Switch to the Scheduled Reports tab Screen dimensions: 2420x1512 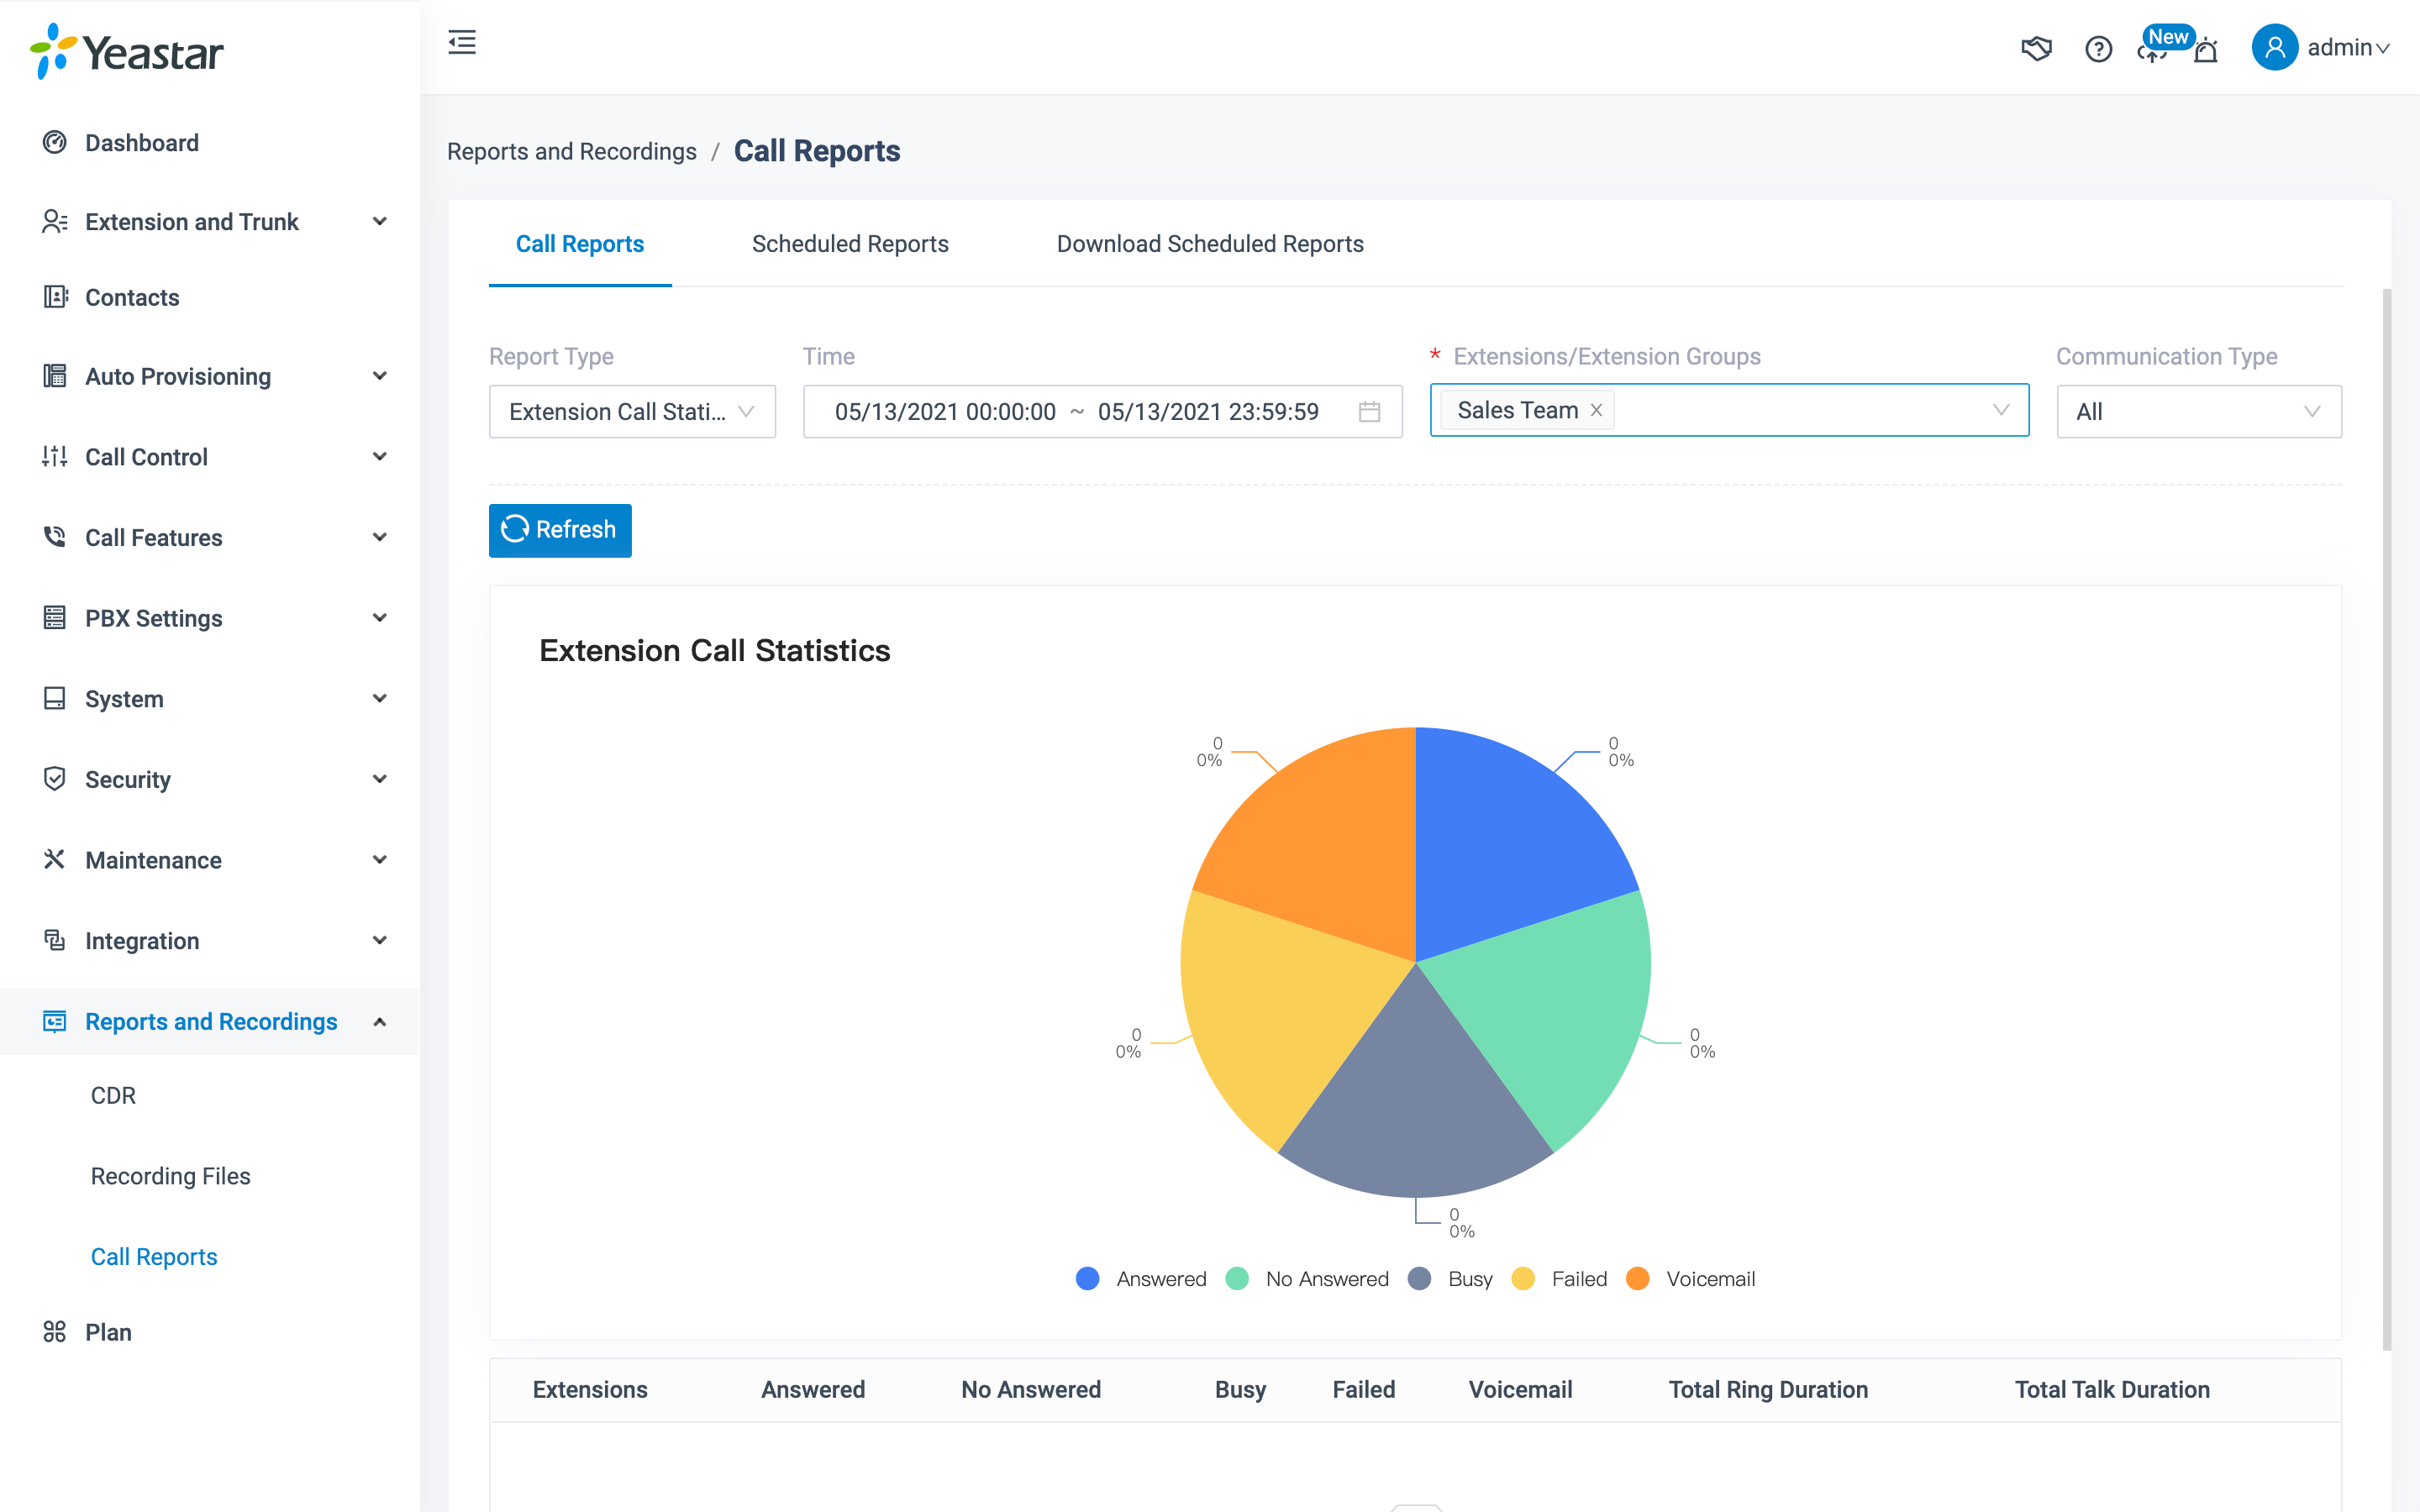[x=850, y=243]
